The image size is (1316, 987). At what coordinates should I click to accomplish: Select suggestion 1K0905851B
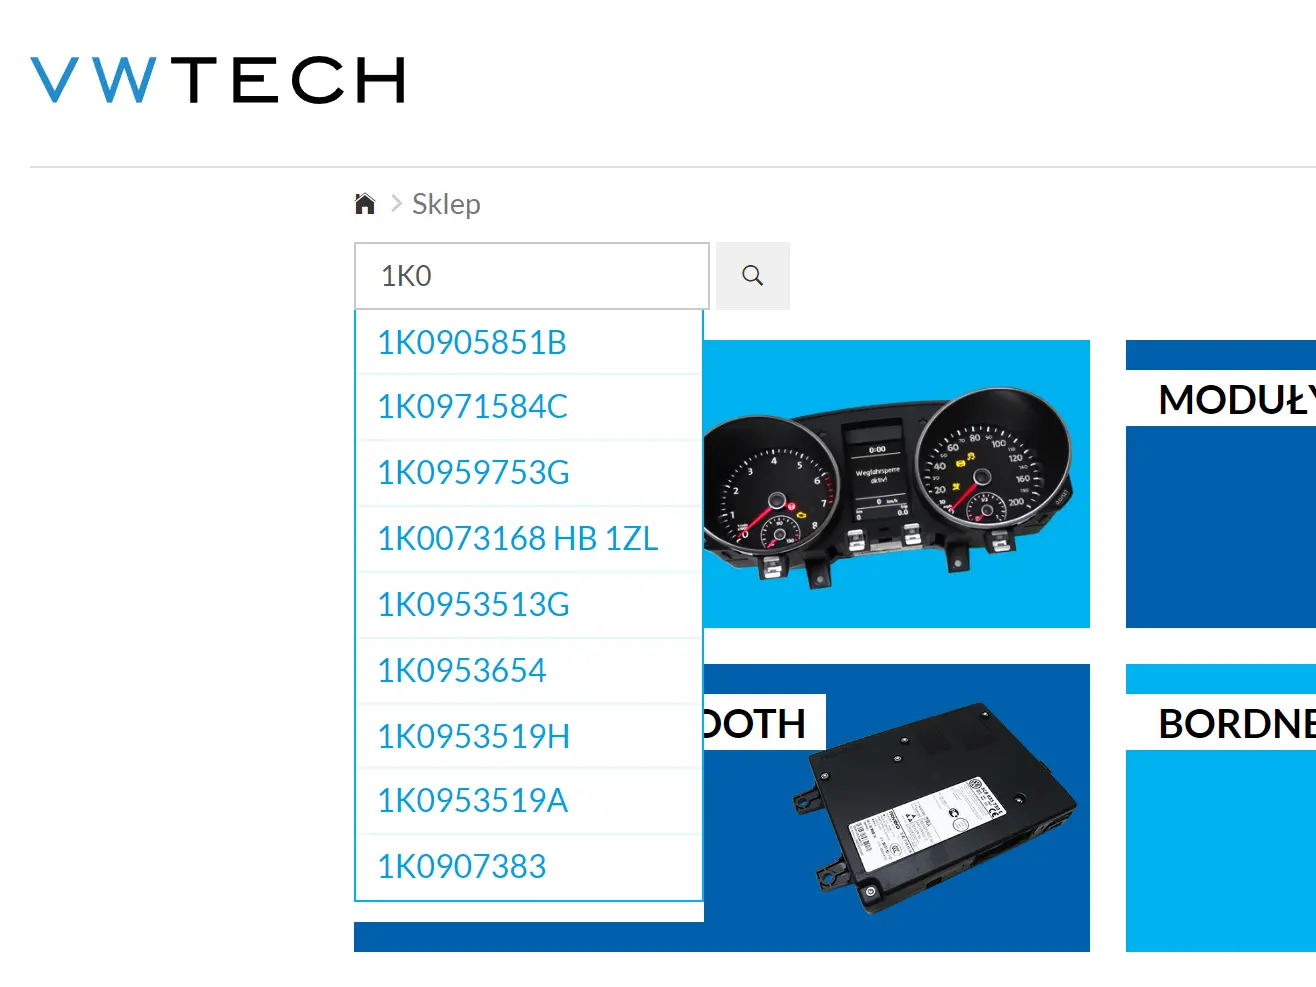coord(472,343)
